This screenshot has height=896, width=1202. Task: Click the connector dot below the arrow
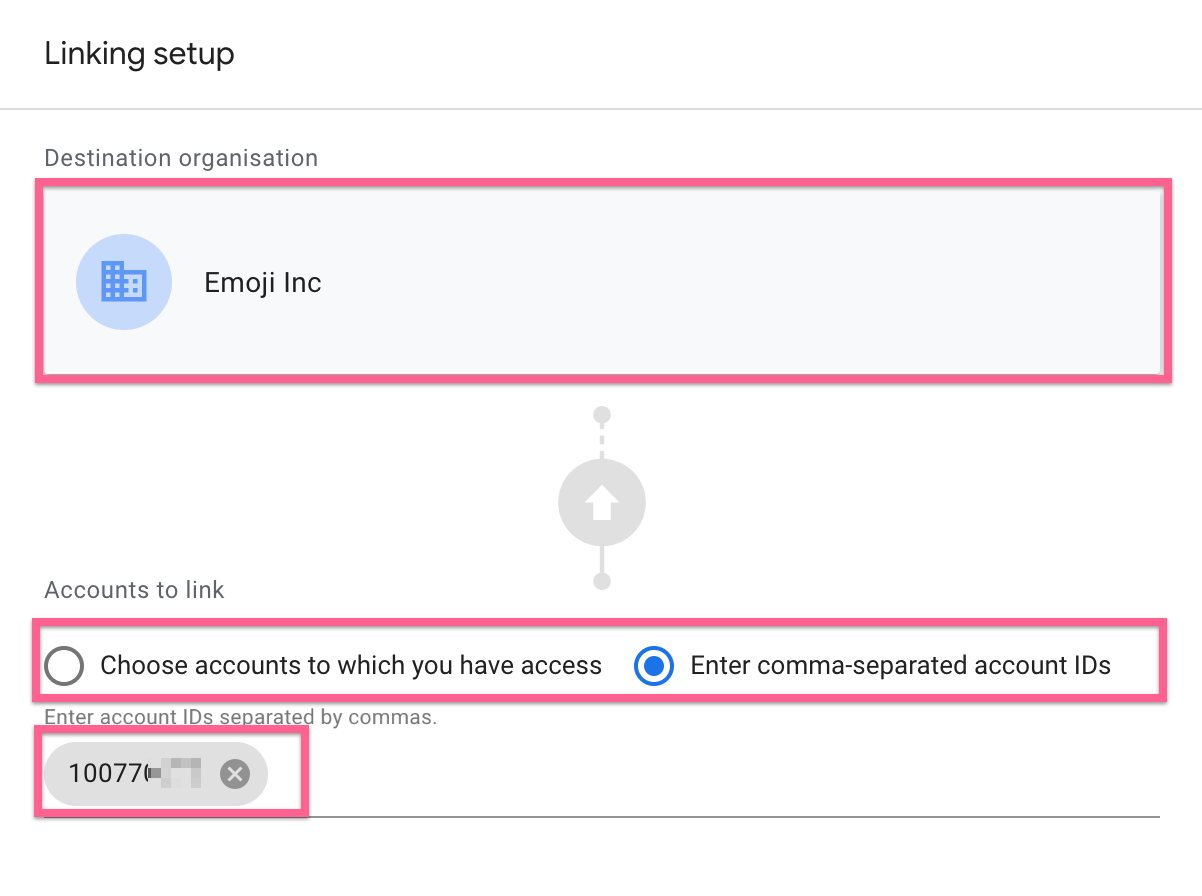(x=601, y=581)
